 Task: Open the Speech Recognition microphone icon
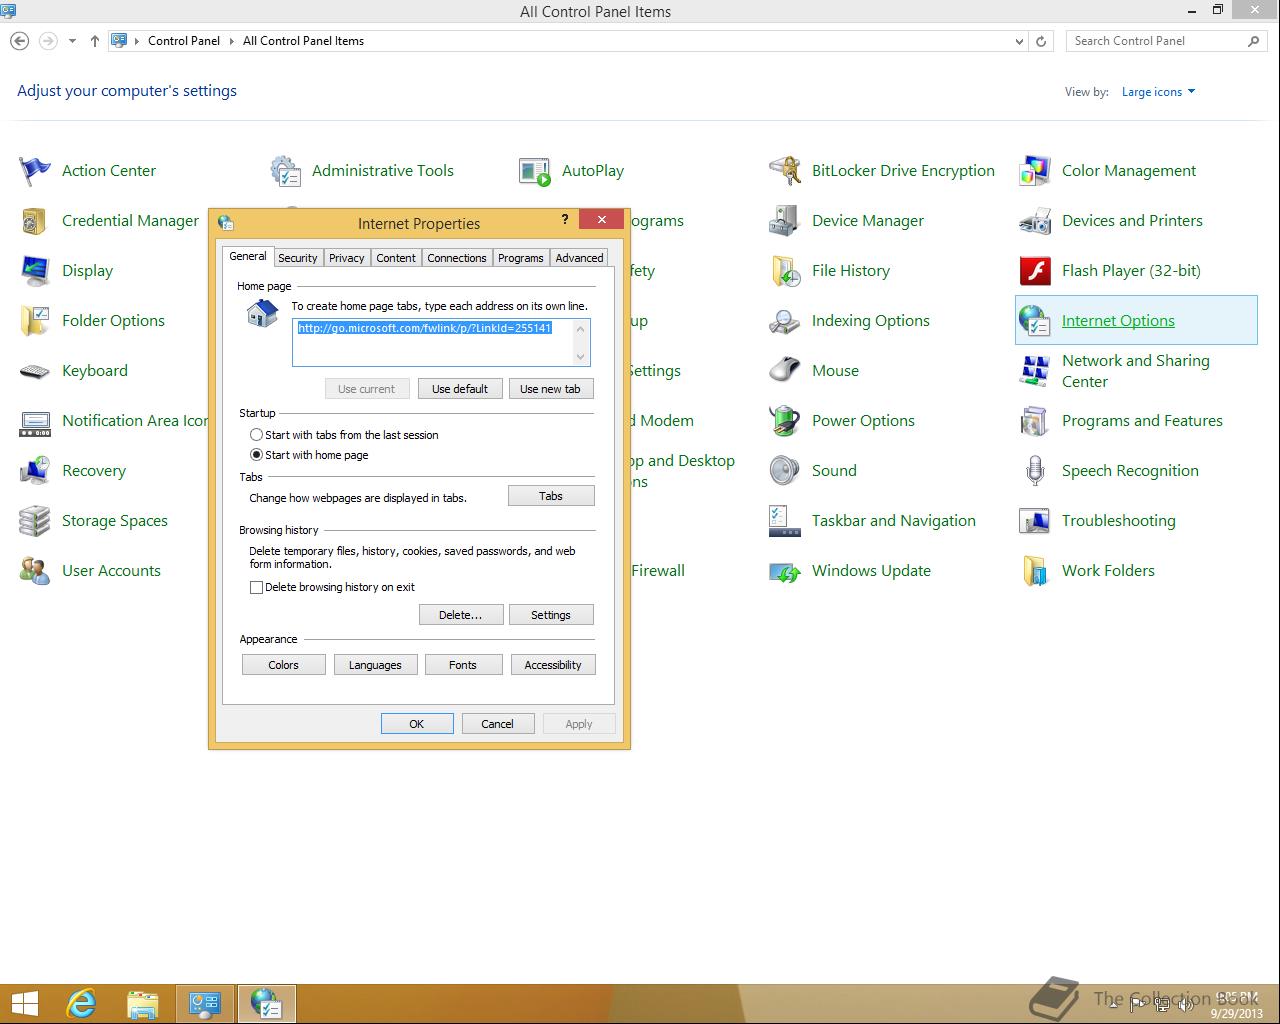1035,471
